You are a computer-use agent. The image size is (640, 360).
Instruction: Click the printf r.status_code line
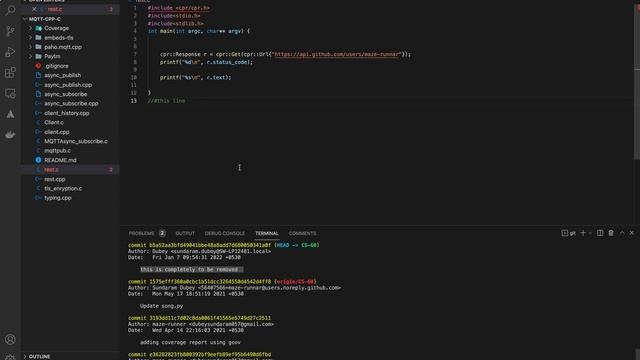[207, 62]
